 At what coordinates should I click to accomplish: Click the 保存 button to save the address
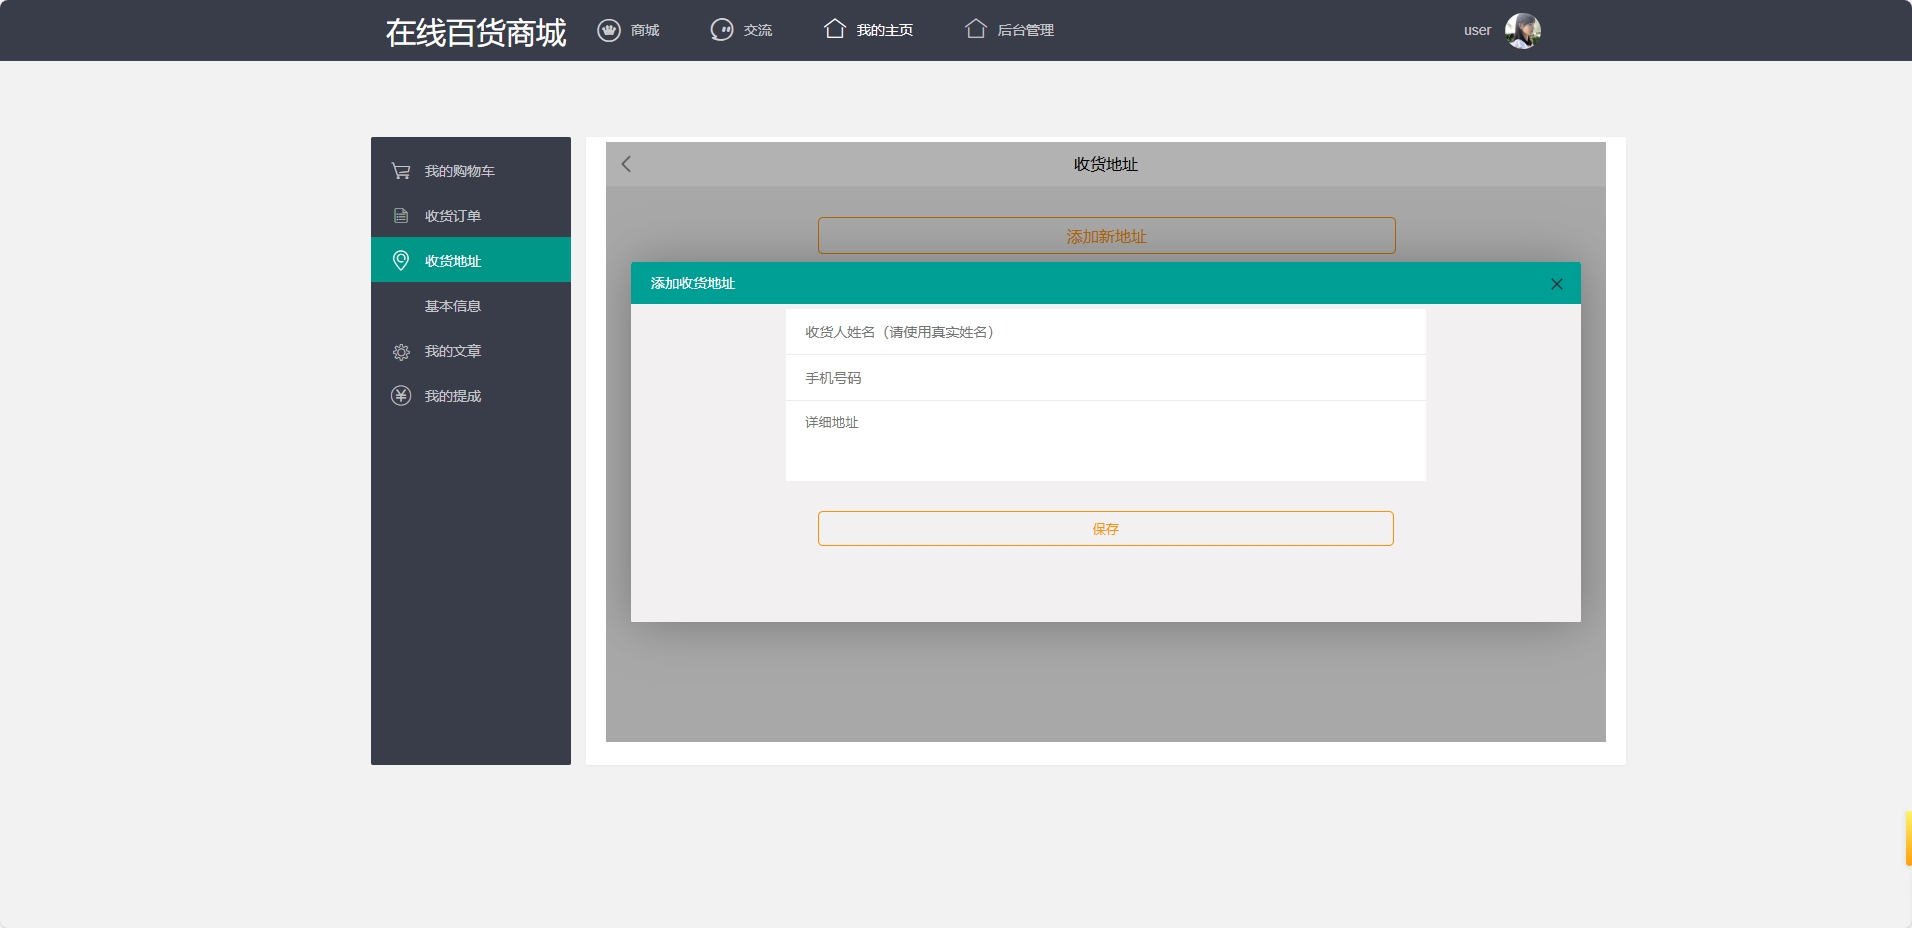[x=1104, y=528]
